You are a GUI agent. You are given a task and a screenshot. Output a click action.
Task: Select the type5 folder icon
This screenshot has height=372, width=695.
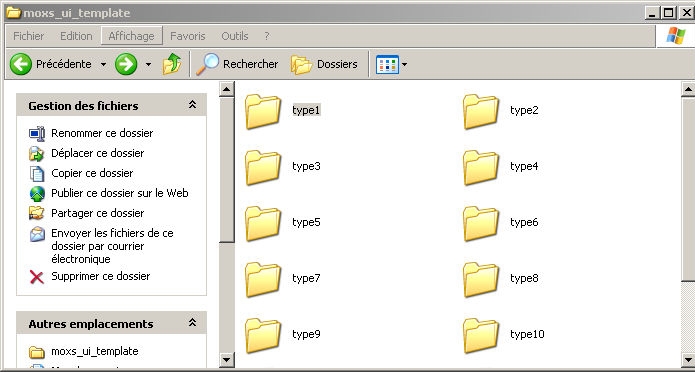click(263, 223)
